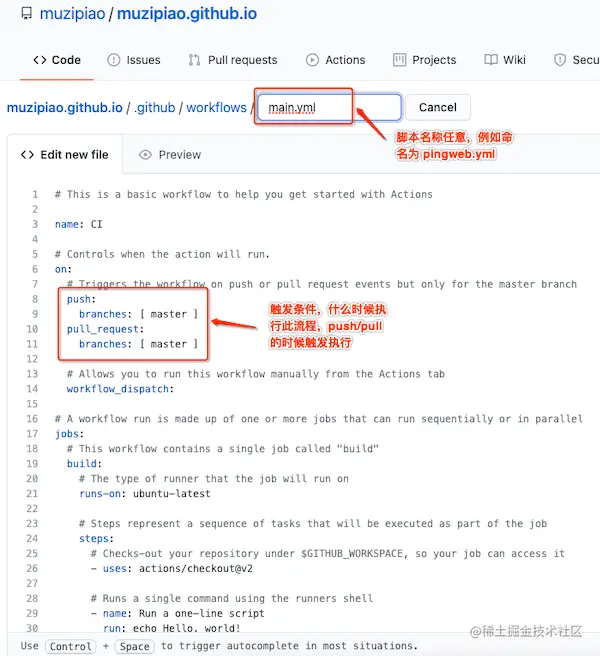Click '- uses: actions/checkout@v2' line

pos(172,568)
